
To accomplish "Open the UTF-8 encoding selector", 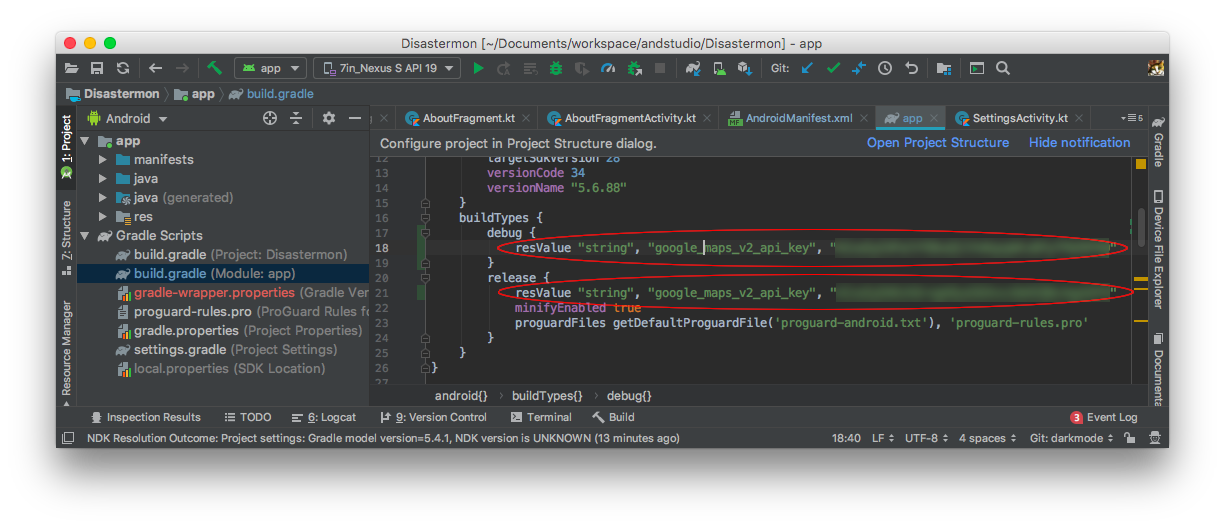I will 925,438.
